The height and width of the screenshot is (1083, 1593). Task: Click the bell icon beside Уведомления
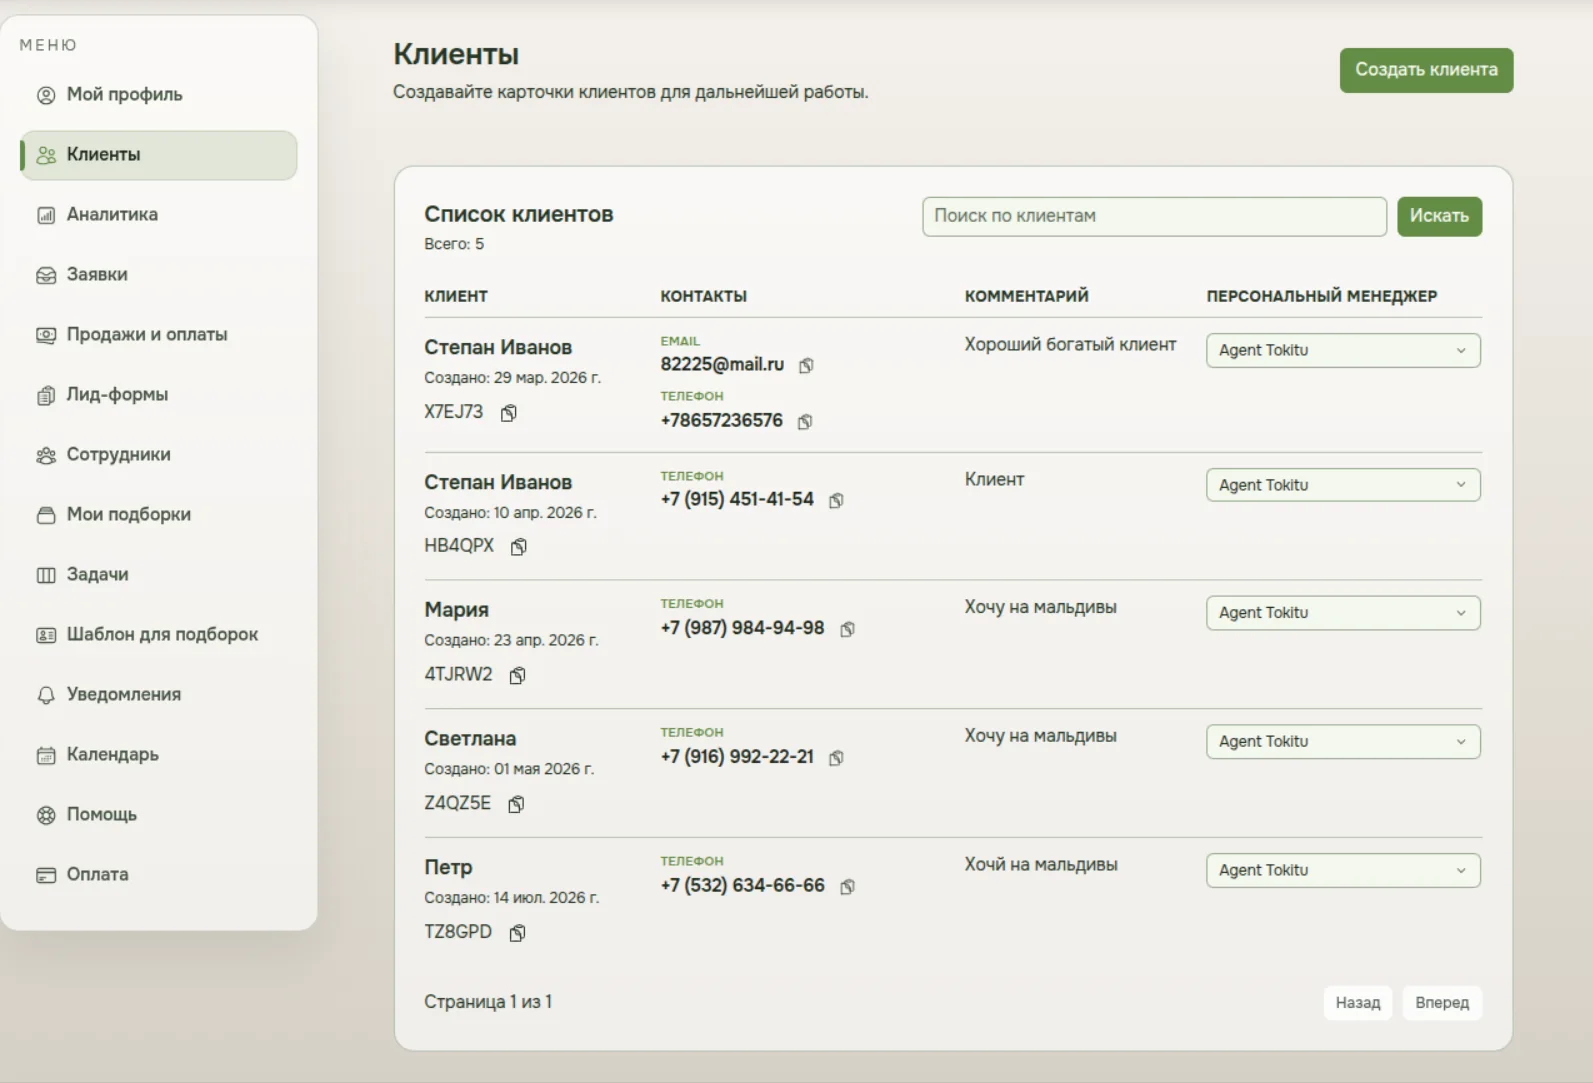click(x=46, y=695)
